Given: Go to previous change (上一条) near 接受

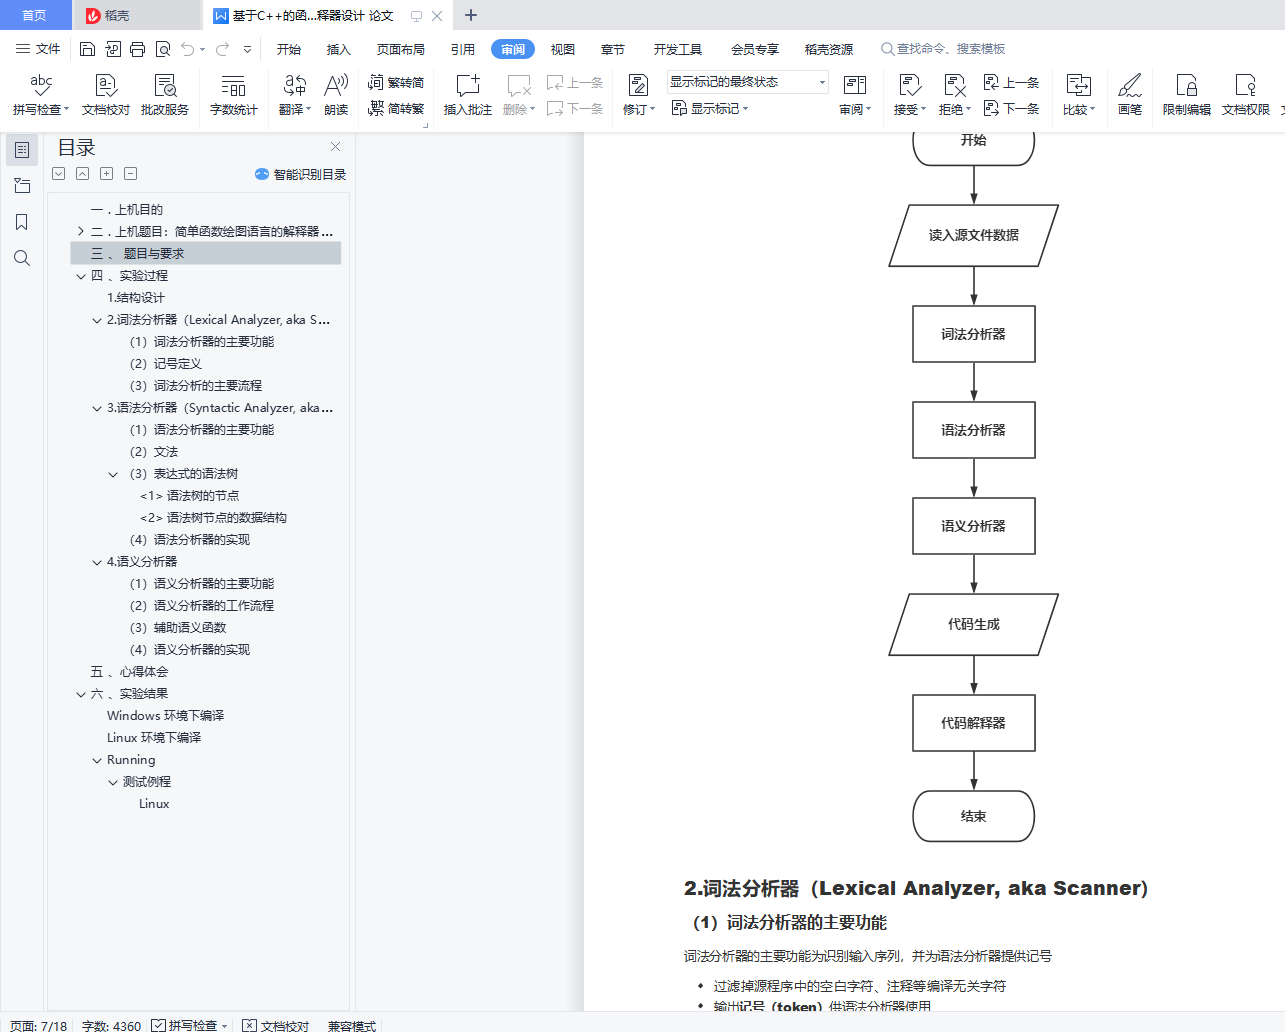Looking at the screenshot, I should click(x=1012, y=82).
